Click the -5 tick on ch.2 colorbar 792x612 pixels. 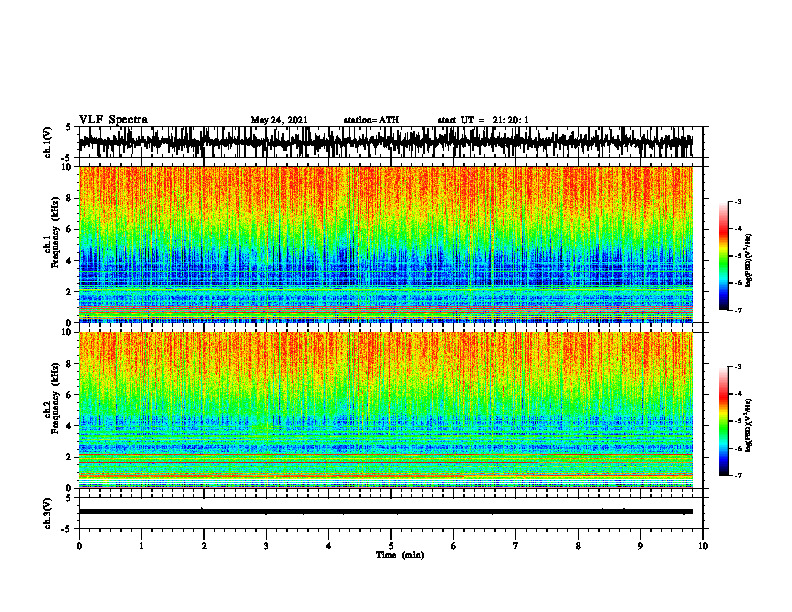coord(737,421)
